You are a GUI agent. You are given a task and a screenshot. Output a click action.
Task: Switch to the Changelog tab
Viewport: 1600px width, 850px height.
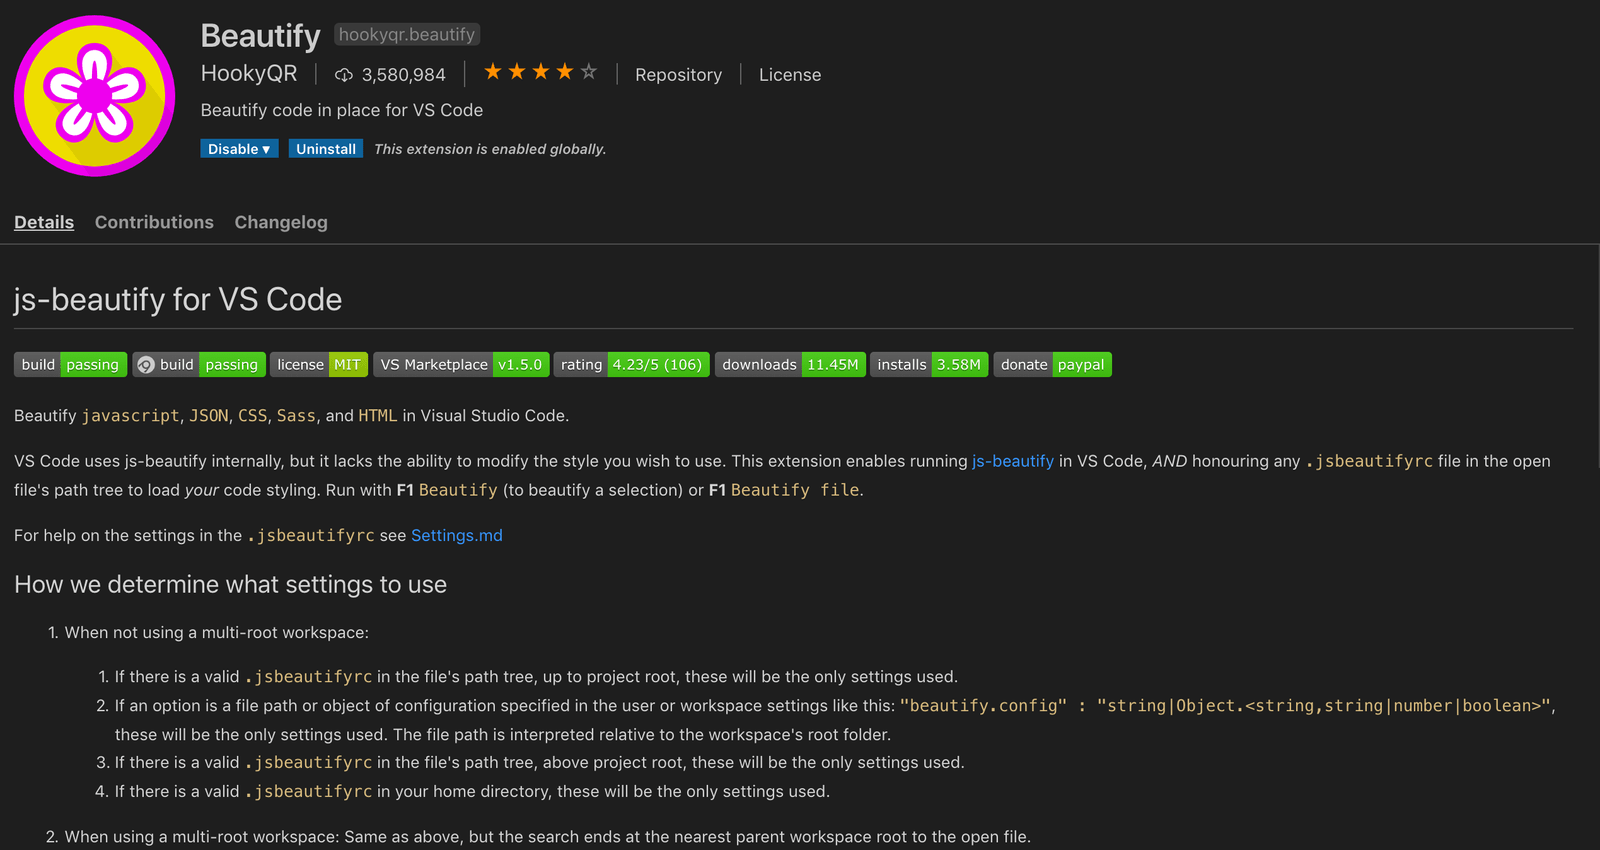281,222
